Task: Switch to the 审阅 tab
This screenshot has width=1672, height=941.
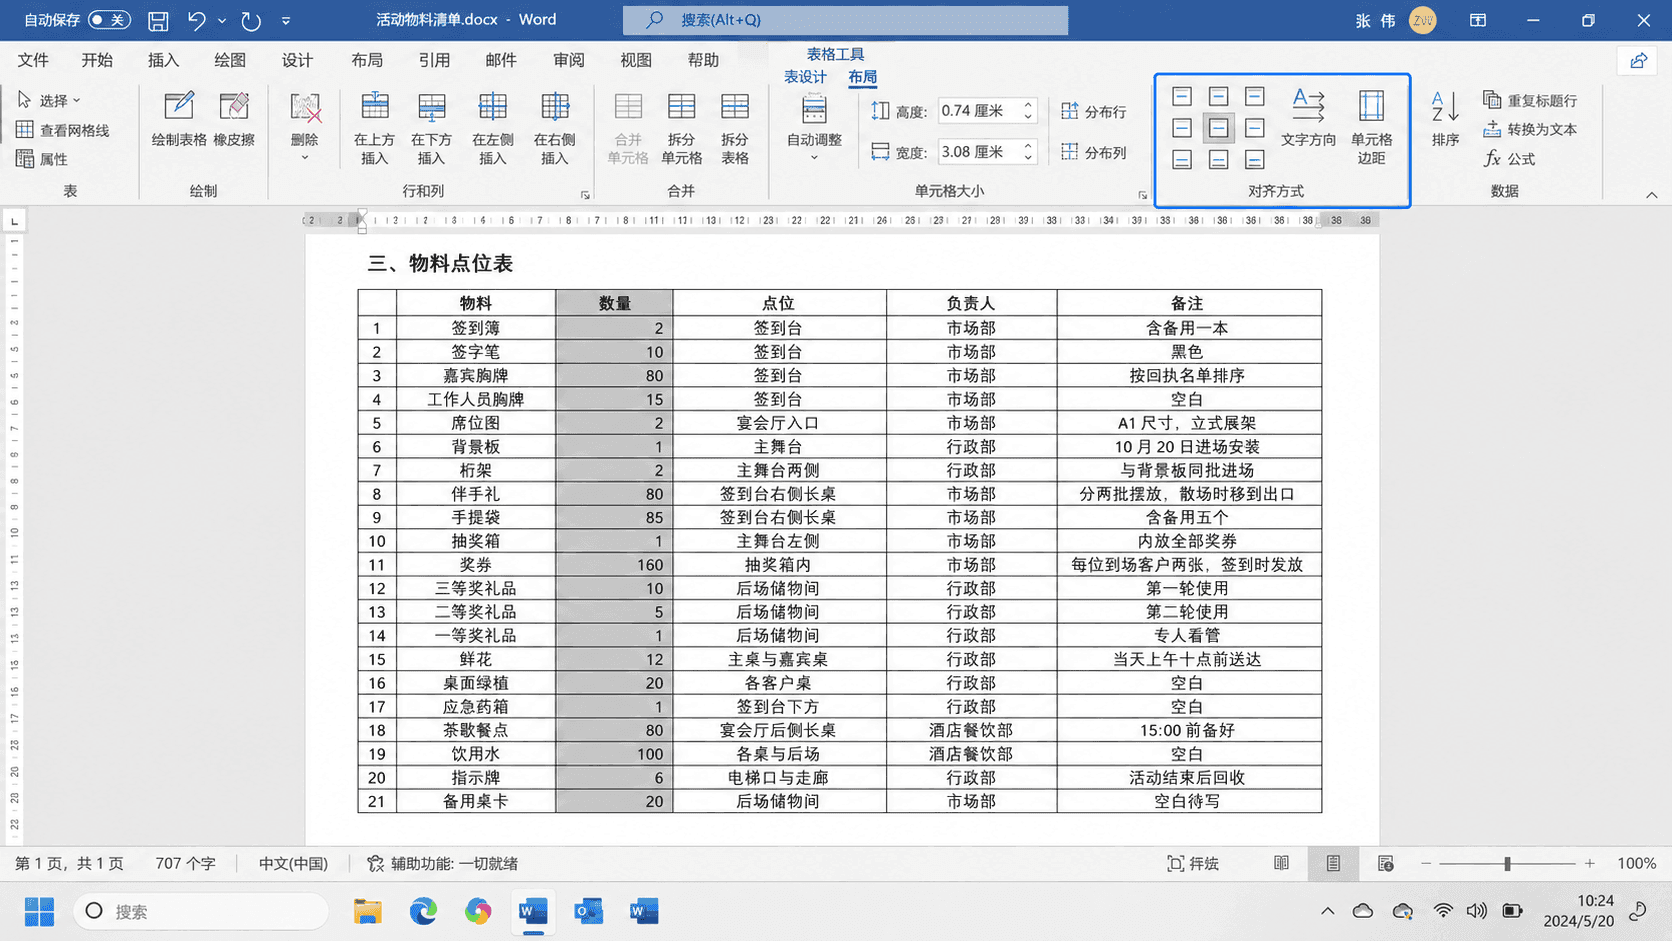Action: [568, 60]
